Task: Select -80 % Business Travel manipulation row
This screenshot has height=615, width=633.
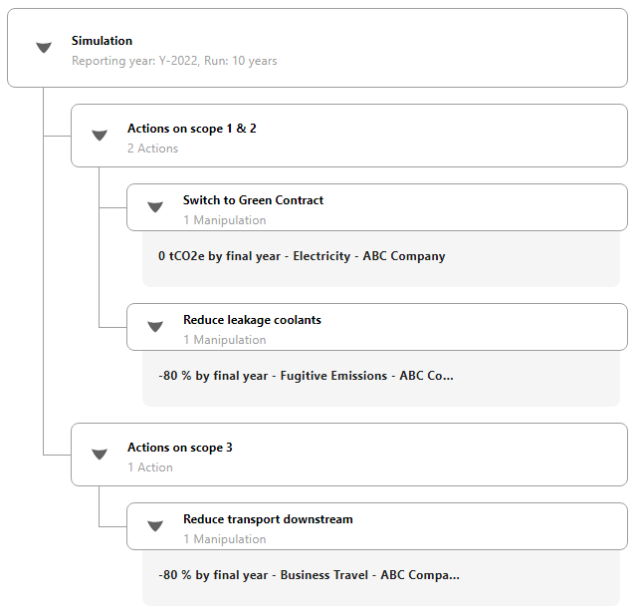Action: [381, 577]
